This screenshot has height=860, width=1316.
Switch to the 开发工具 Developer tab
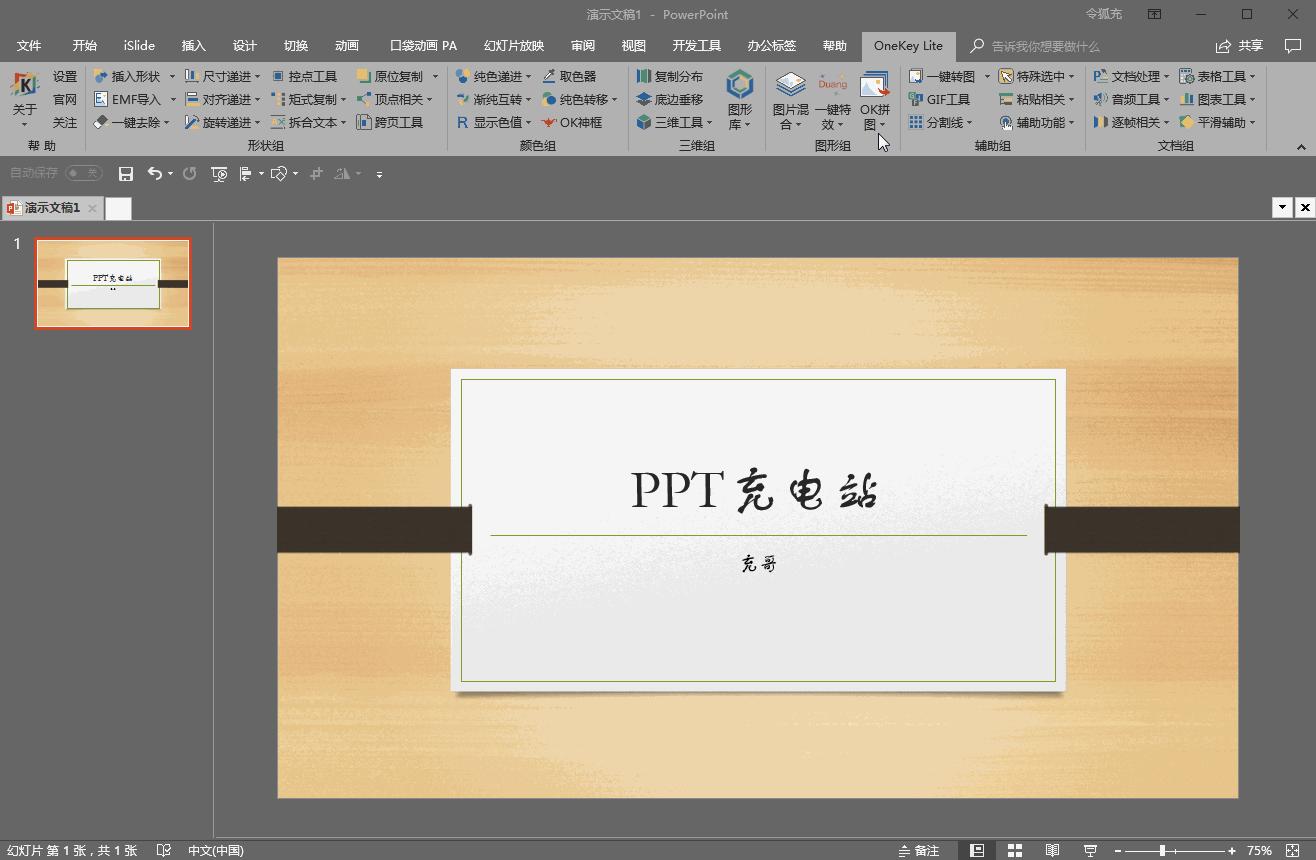click(x=697, y=46)
